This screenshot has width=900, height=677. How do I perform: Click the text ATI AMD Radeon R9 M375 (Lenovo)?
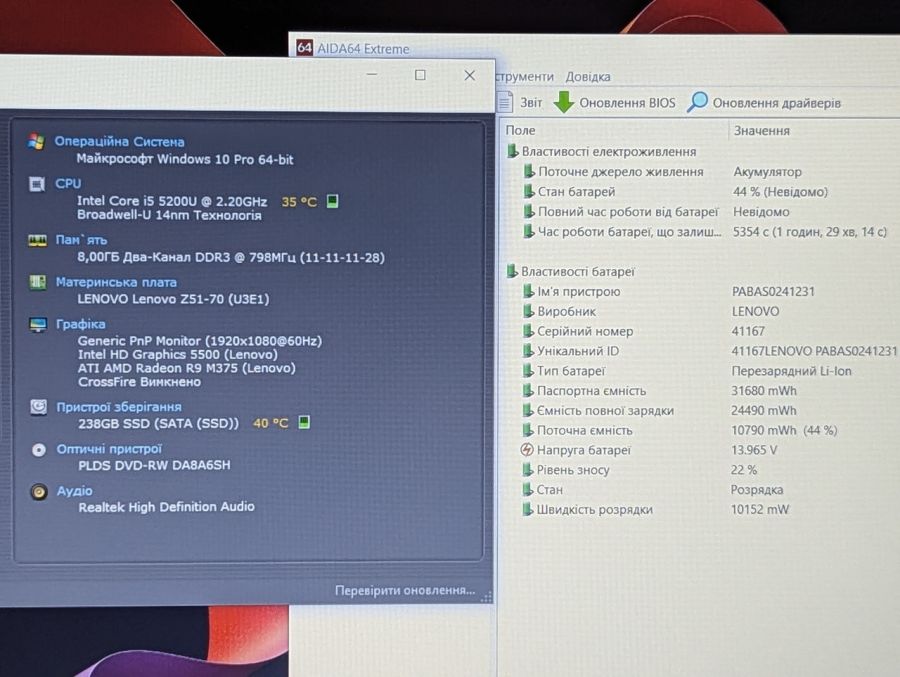tap(187, 368)
